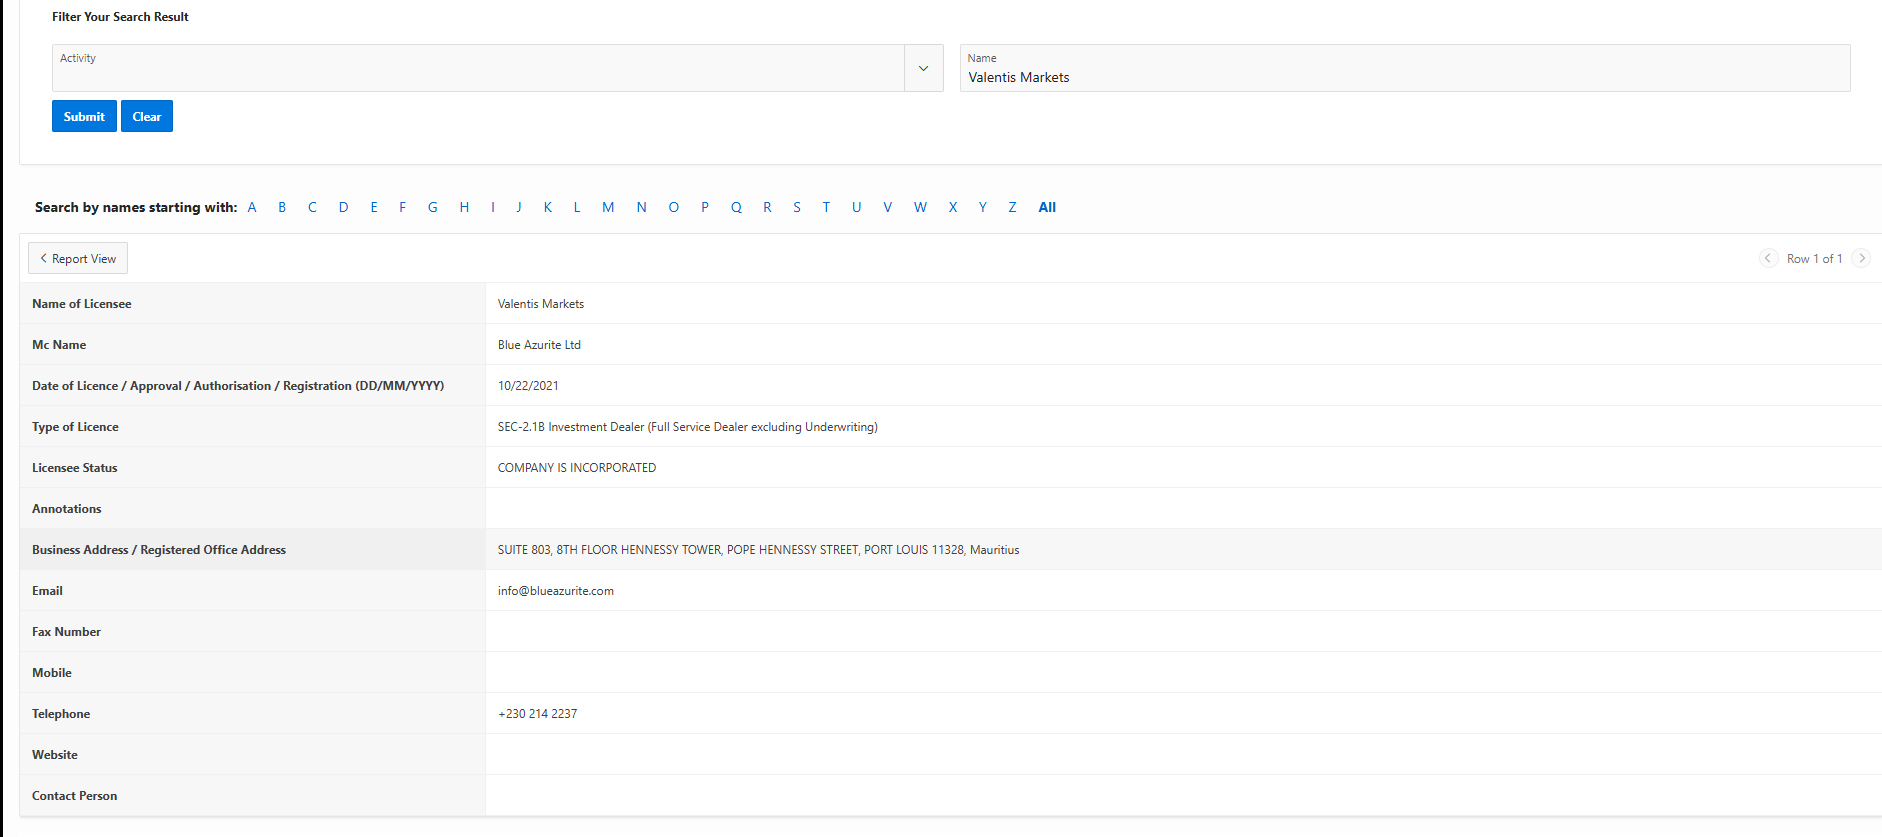Viewport: 1882px width, 837px height.
Task: Select the All names filter
Action: (1047, 207)
